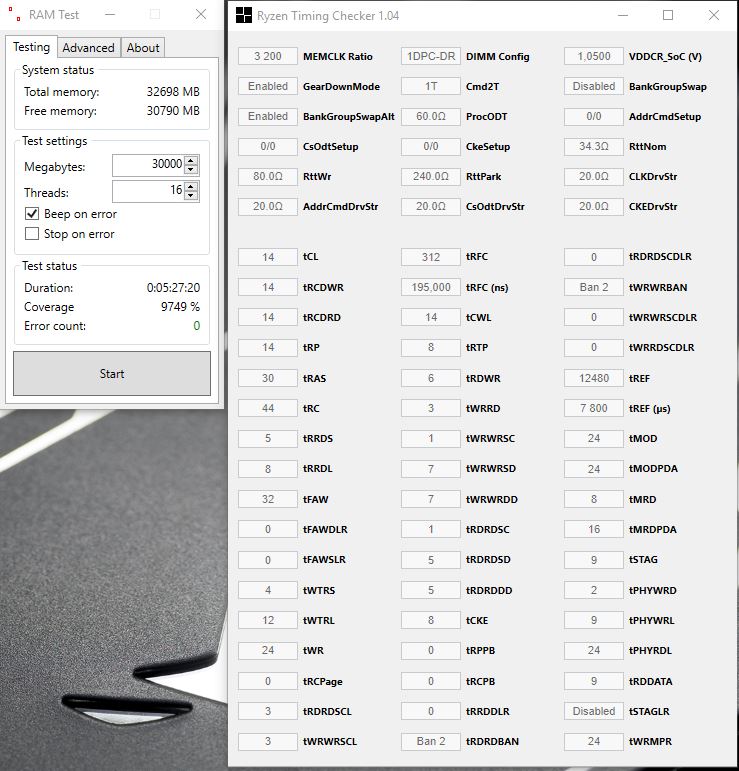739x771 pixels.
Task: Click the Coverage value 9749 %
Action: [x=180, y=307]
